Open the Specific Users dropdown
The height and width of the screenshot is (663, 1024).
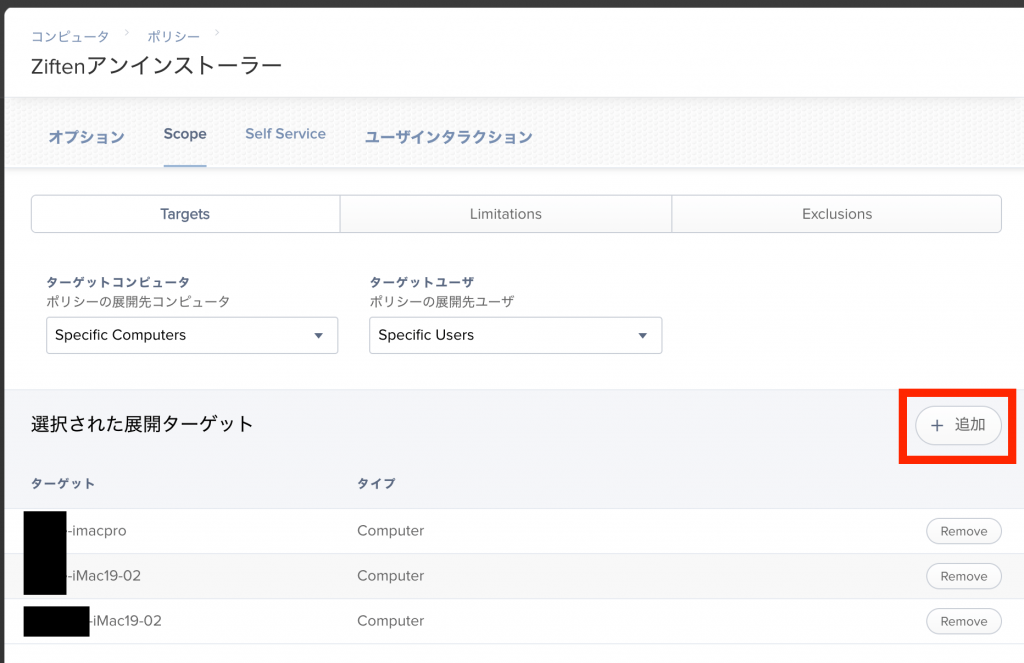coord(515,335)
